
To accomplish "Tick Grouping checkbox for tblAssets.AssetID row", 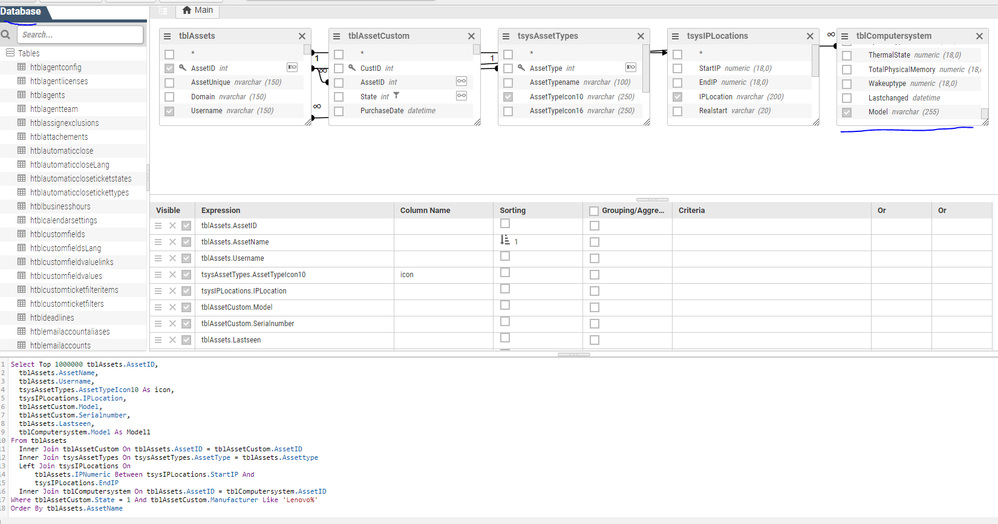I will (x=594, y=226).
